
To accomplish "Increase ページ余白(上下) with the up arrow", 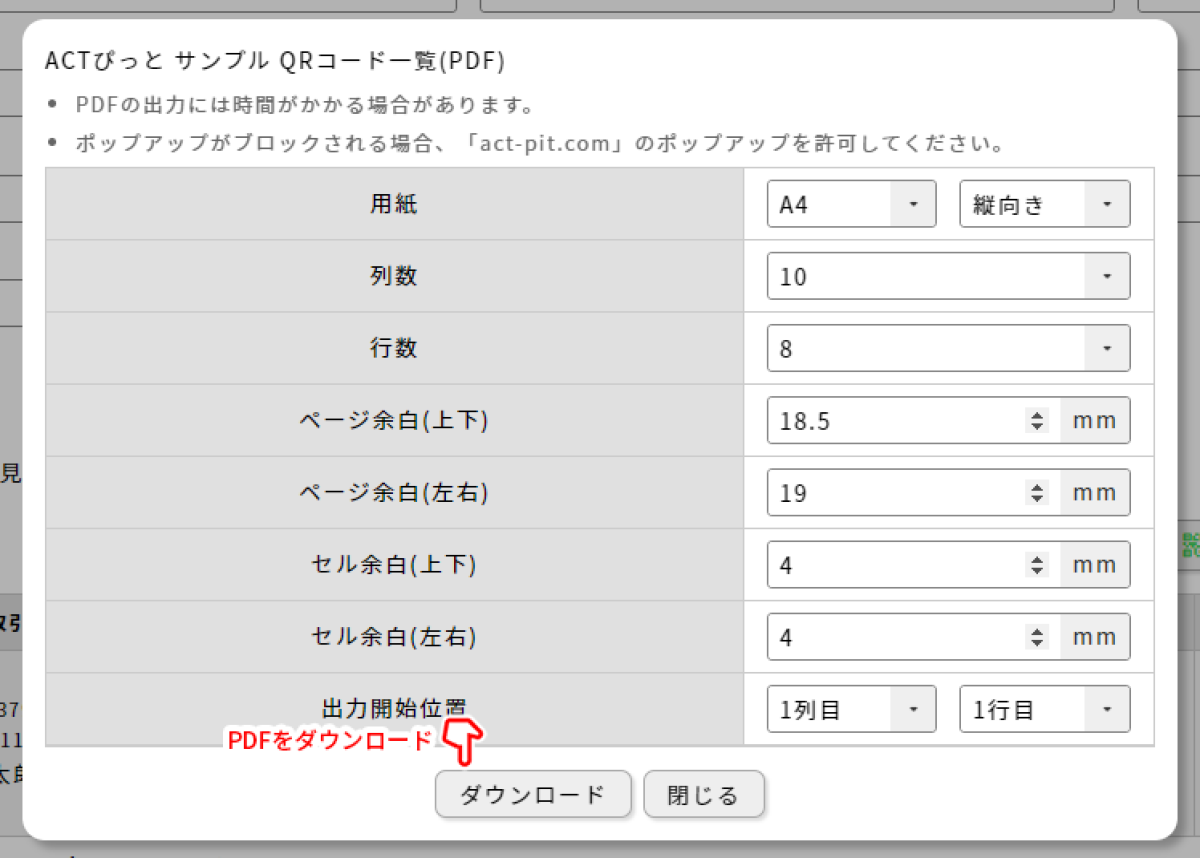I will [1037, 415].
